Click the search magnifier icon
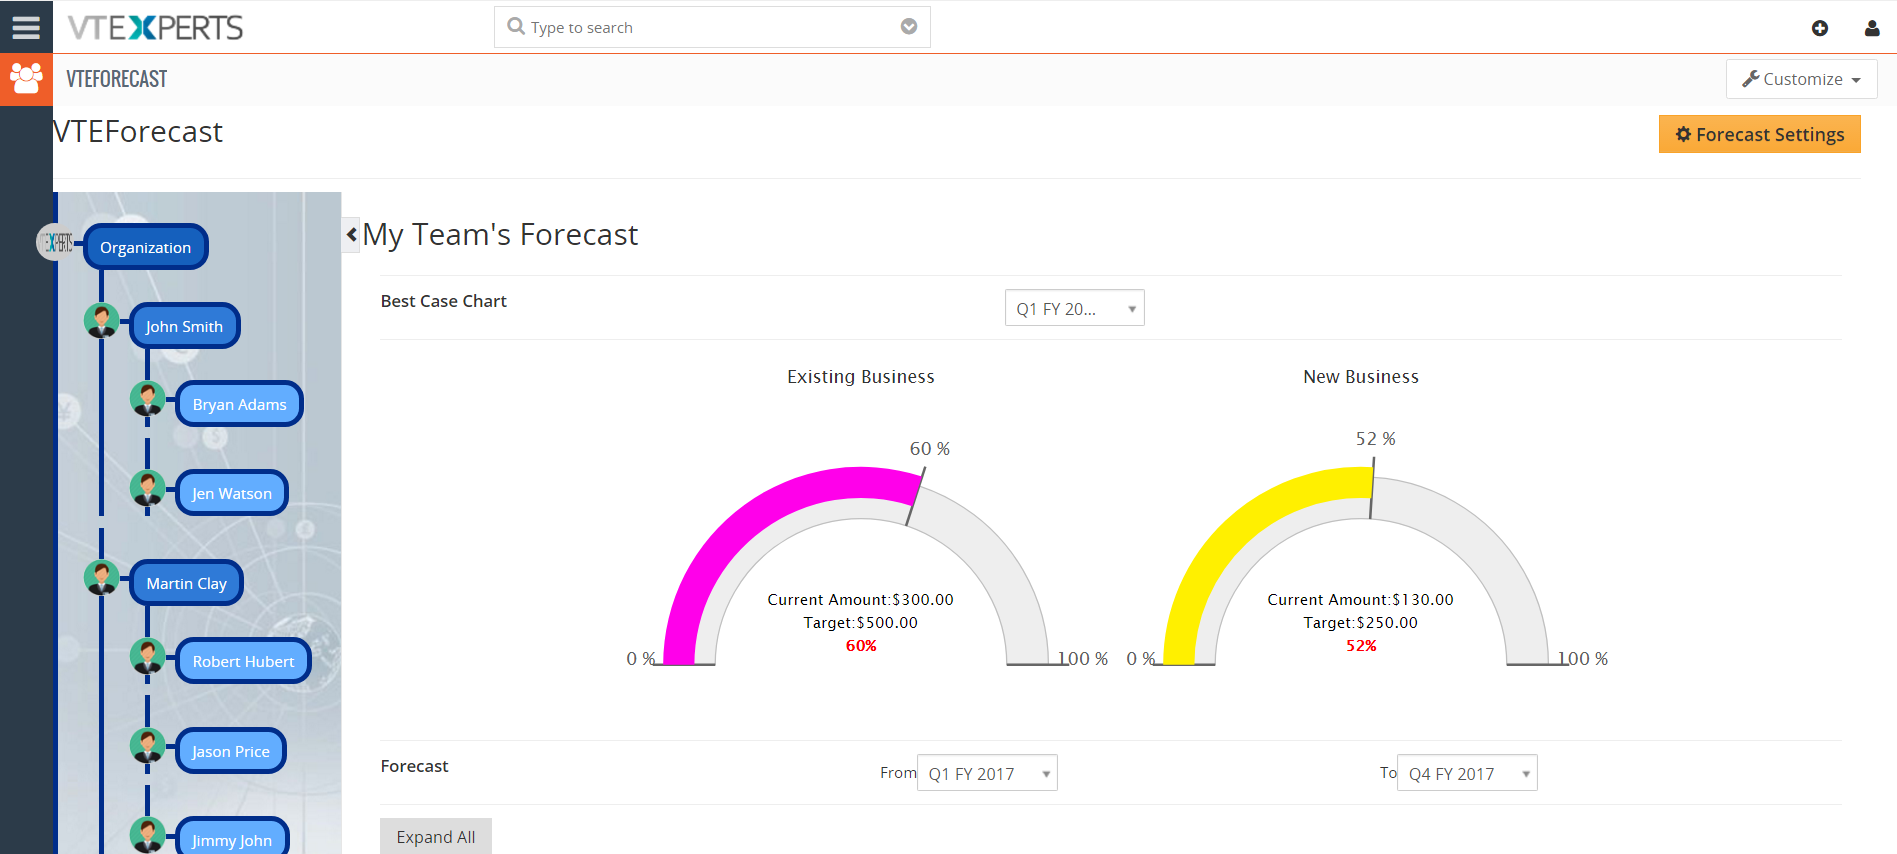1897x854 pixels. (516, 26)
